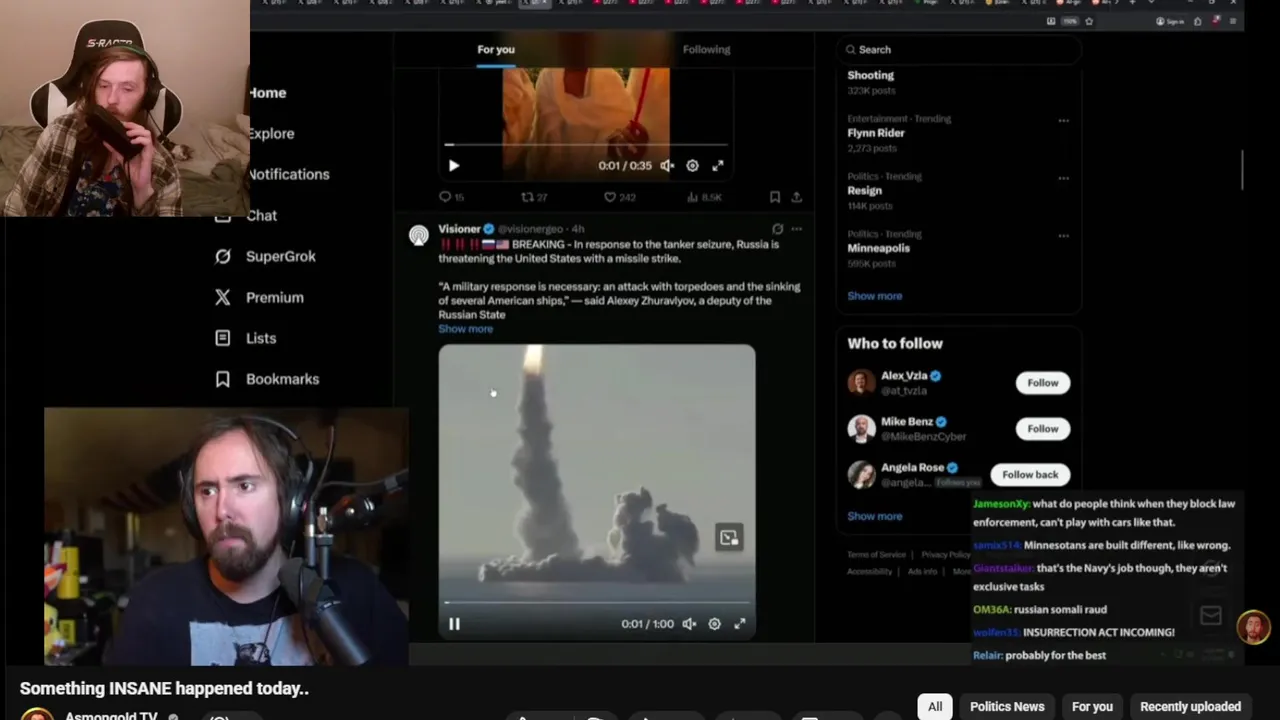Open Mike Benz's profile avatar
The image size is (1280, 720).
(x=861, y=429)
